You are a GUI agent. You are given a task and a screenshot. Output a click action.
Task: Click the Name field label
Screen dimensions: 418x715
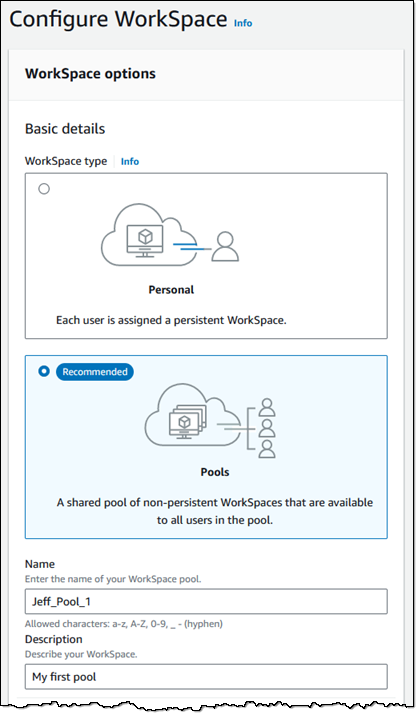40,564
